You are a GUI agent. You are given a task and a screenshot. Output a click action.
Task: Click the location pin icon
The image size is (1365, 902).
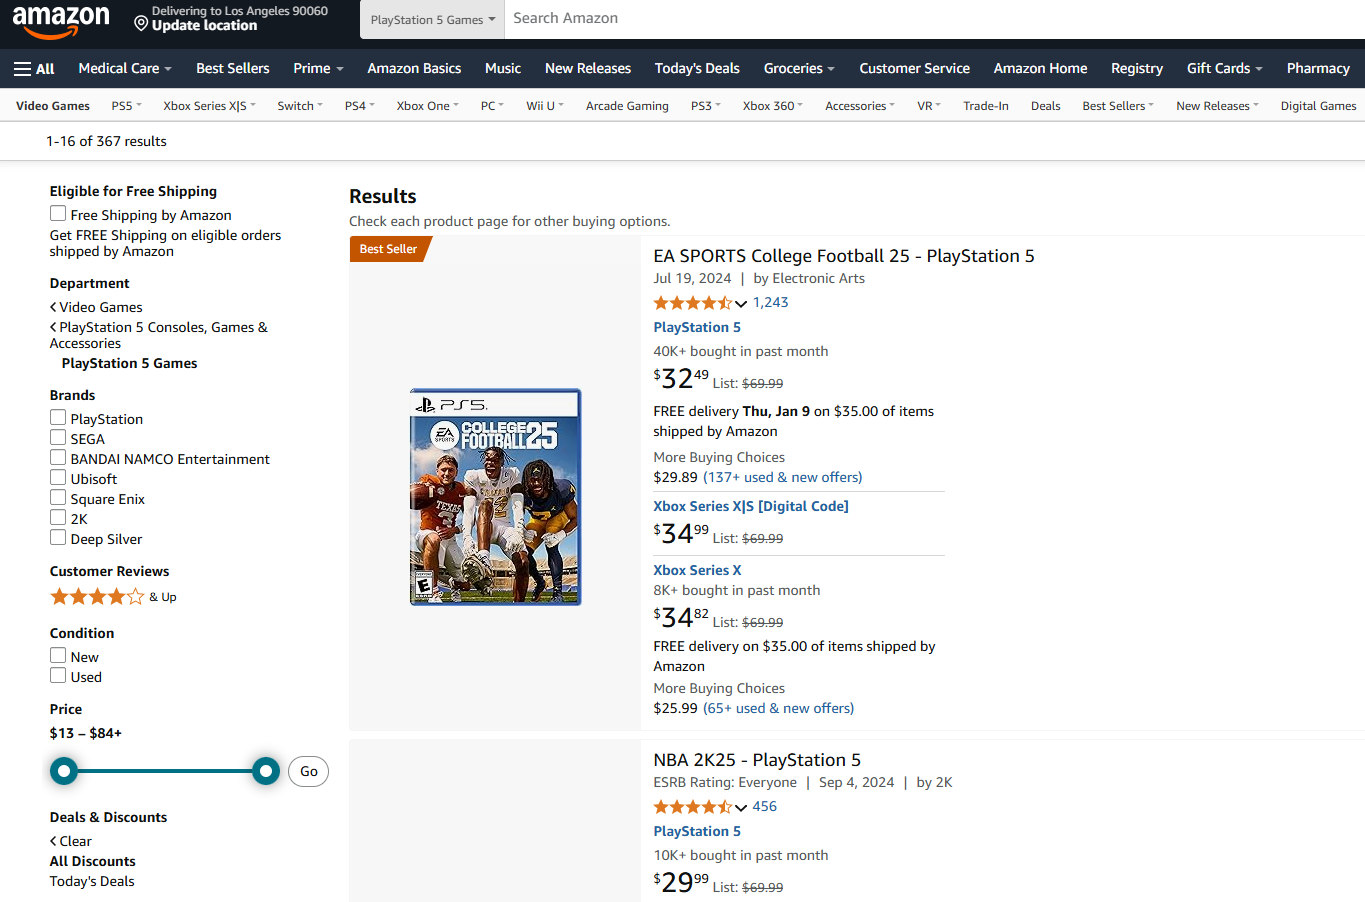(141, 22)
